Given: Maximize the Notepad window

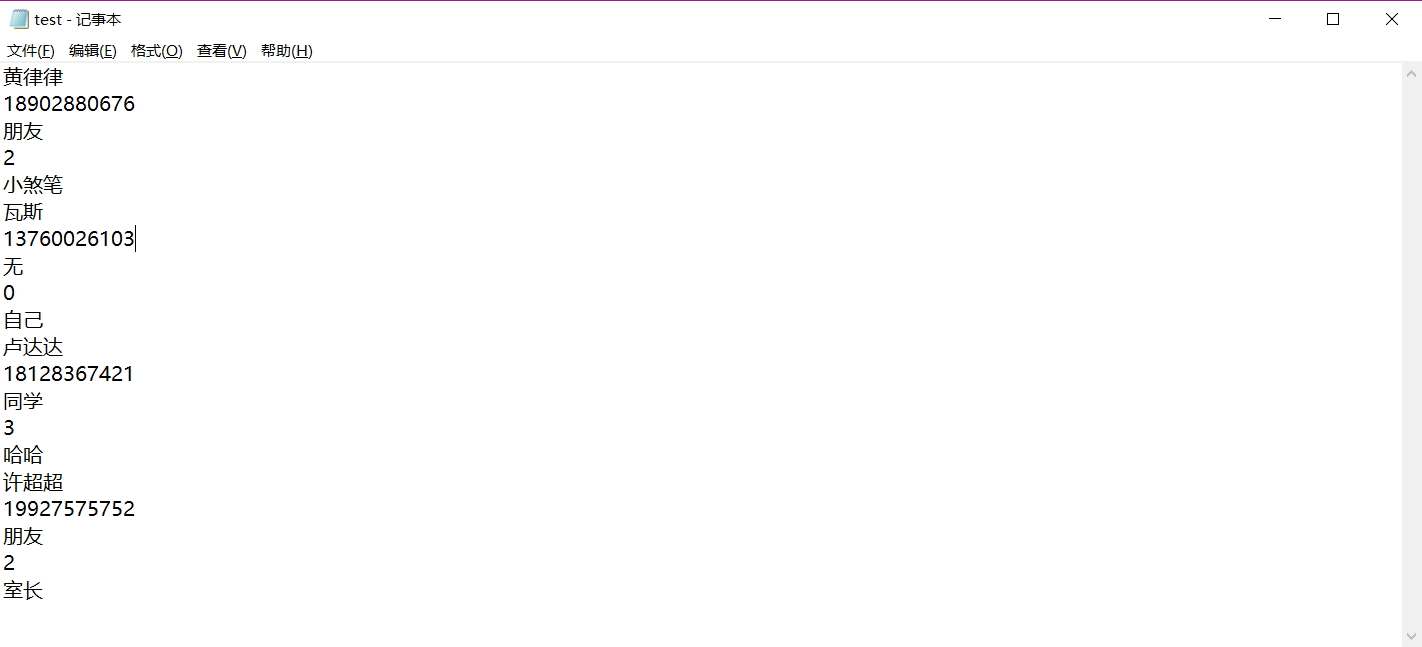Looking at the screenshot, I should (x=1333, y=19).
